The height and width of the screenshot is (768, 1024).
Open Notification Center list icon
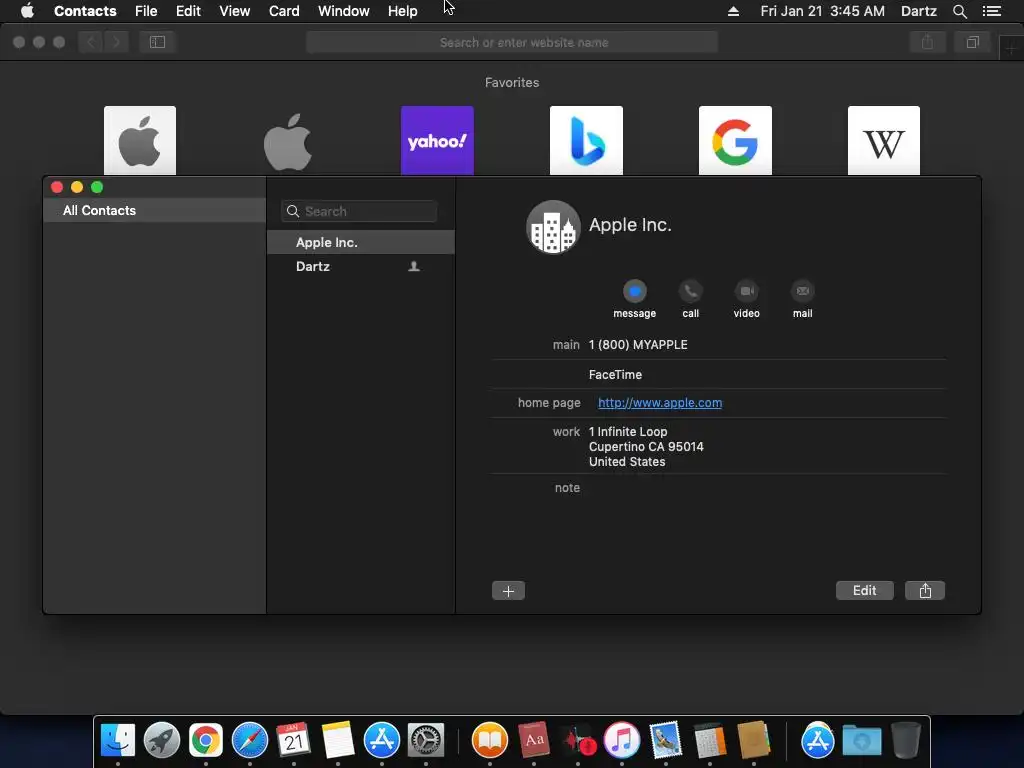(992, 11)
